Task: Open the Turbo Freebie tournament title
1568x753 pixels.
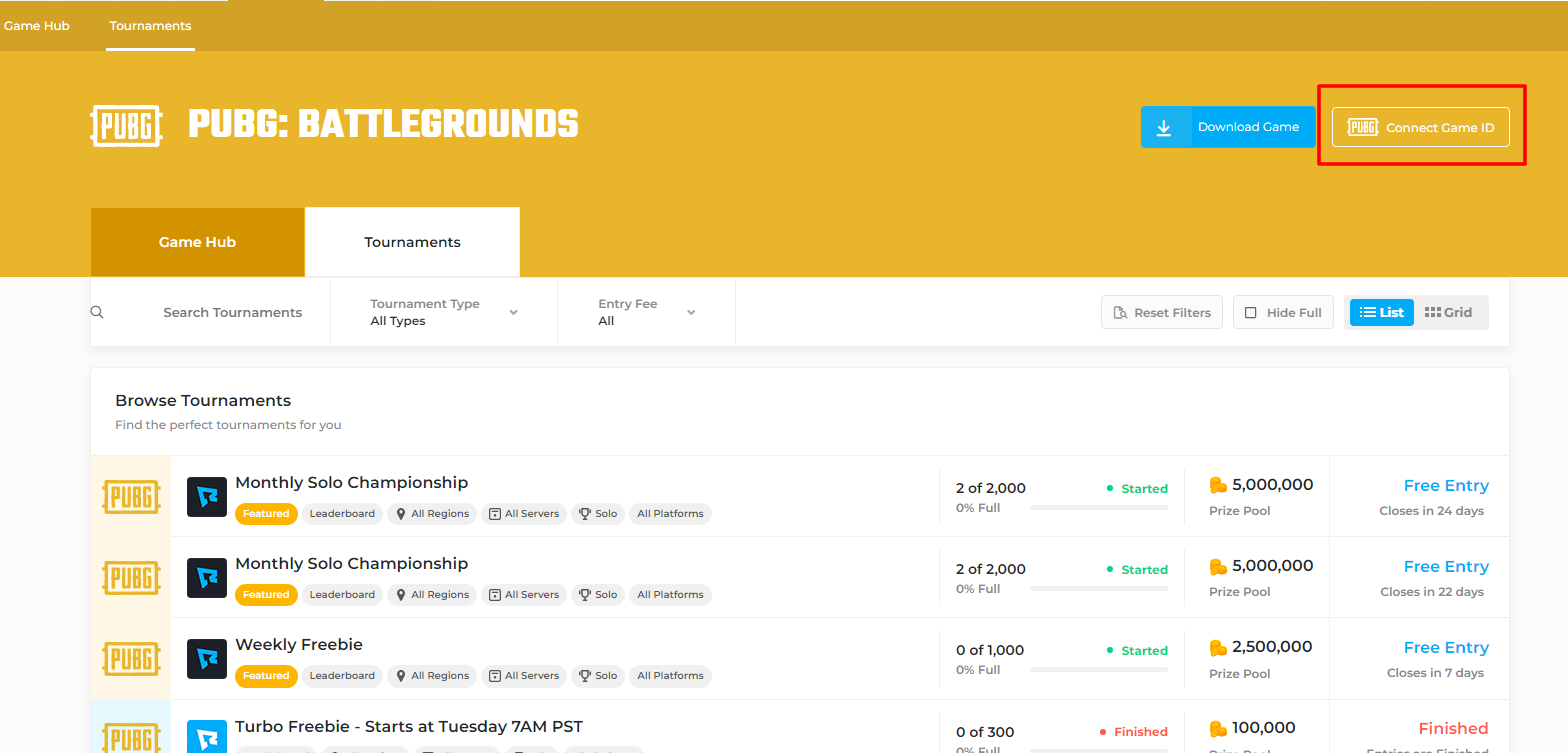Action: point(409,726)
